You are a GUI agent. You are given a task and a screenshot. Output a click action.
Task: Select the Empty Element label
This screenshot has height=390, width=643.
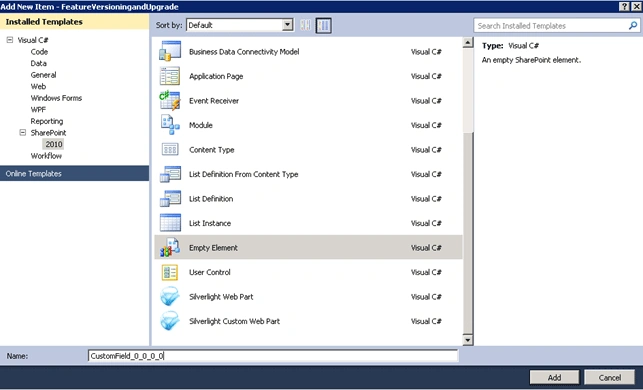point(213,248)
